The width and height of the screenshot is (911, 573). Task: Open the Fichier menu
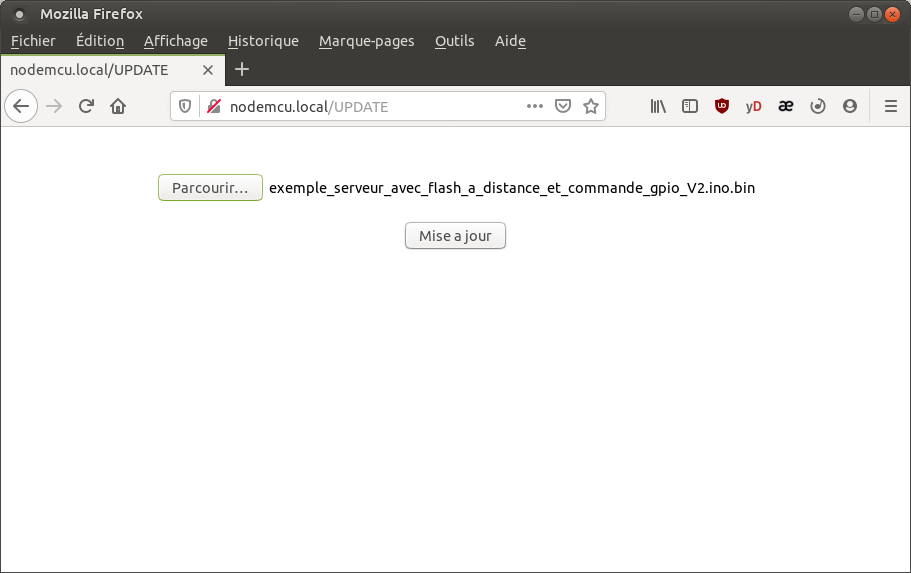33,41
